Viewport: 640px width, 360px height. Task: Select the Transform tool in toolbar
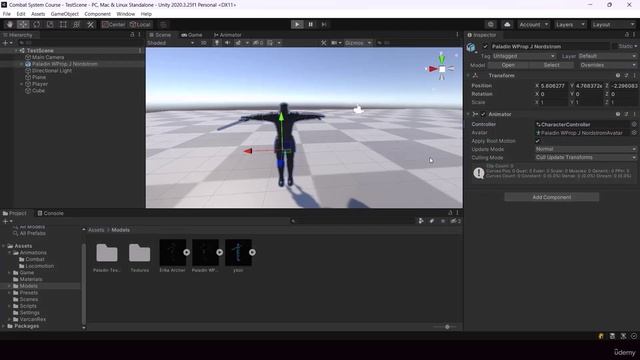click(x=77, y=24)
